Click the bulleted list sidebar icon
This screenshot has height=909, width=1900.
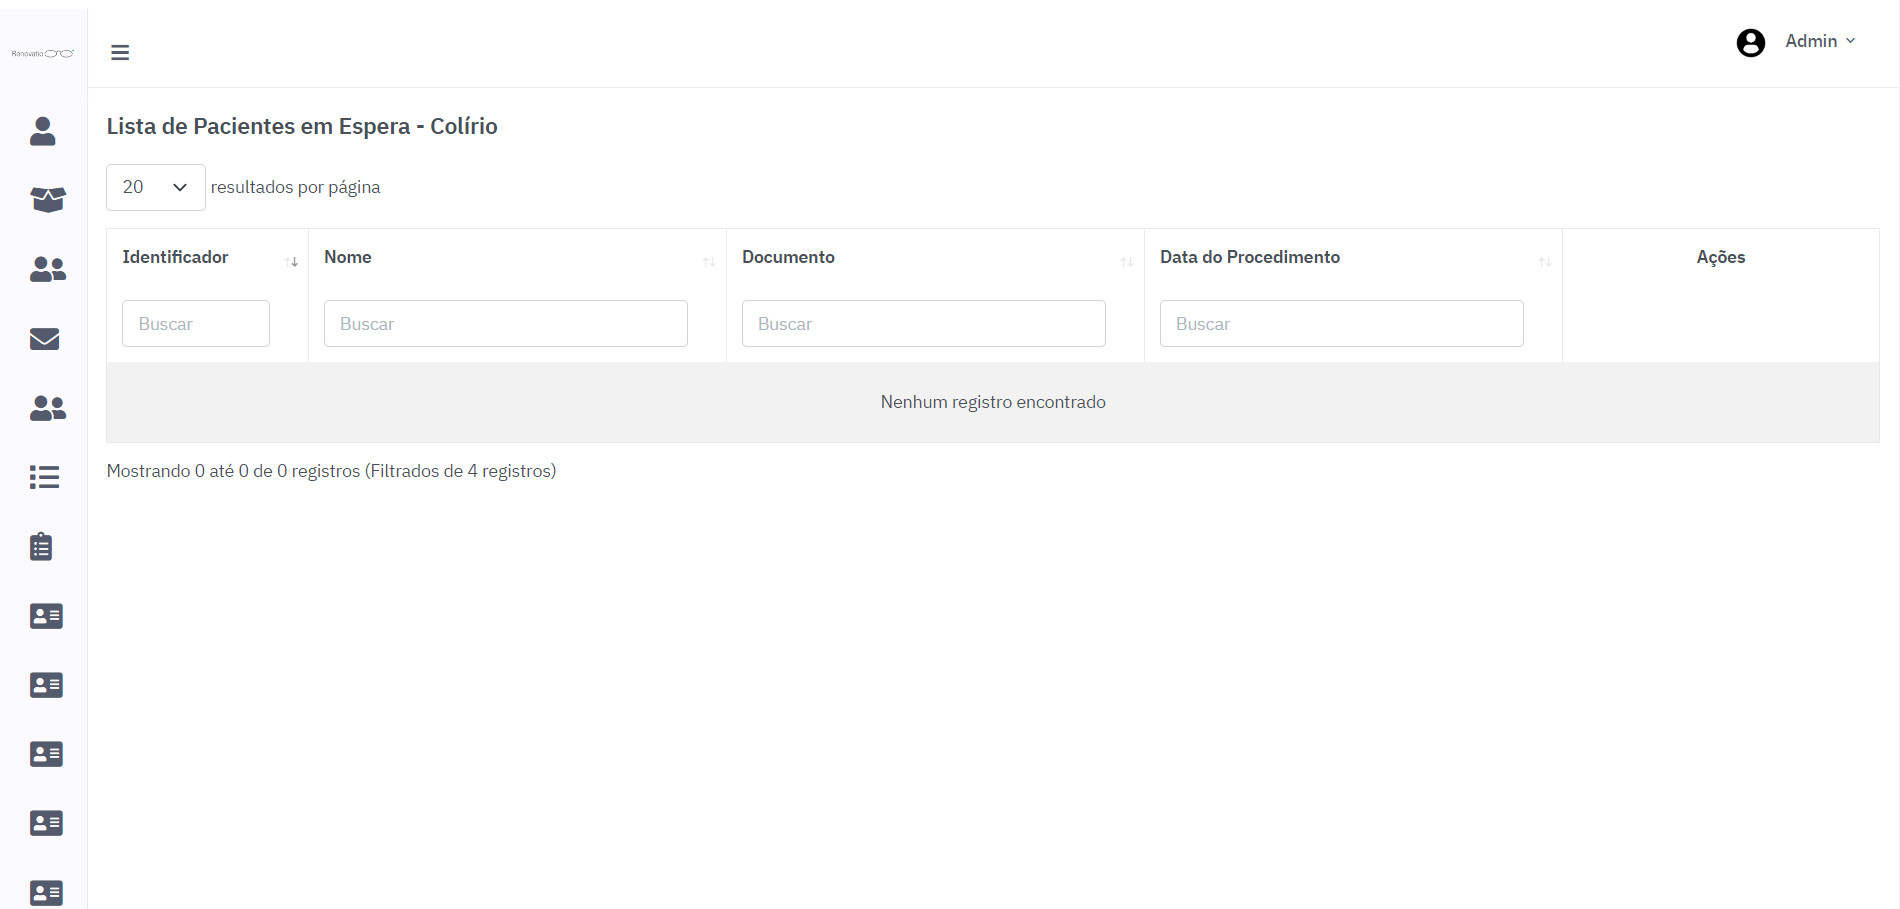(44, 477)
